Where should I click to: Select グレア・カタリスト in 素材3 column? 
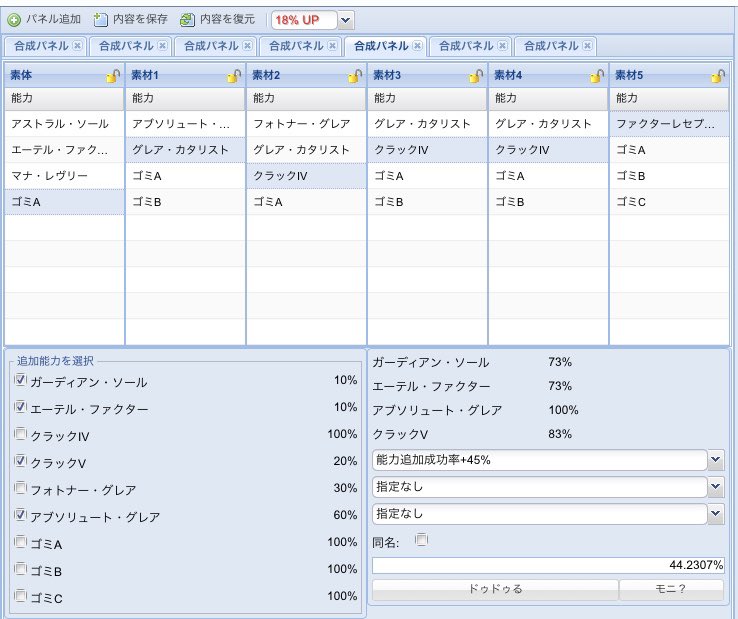tap(427, 124)
